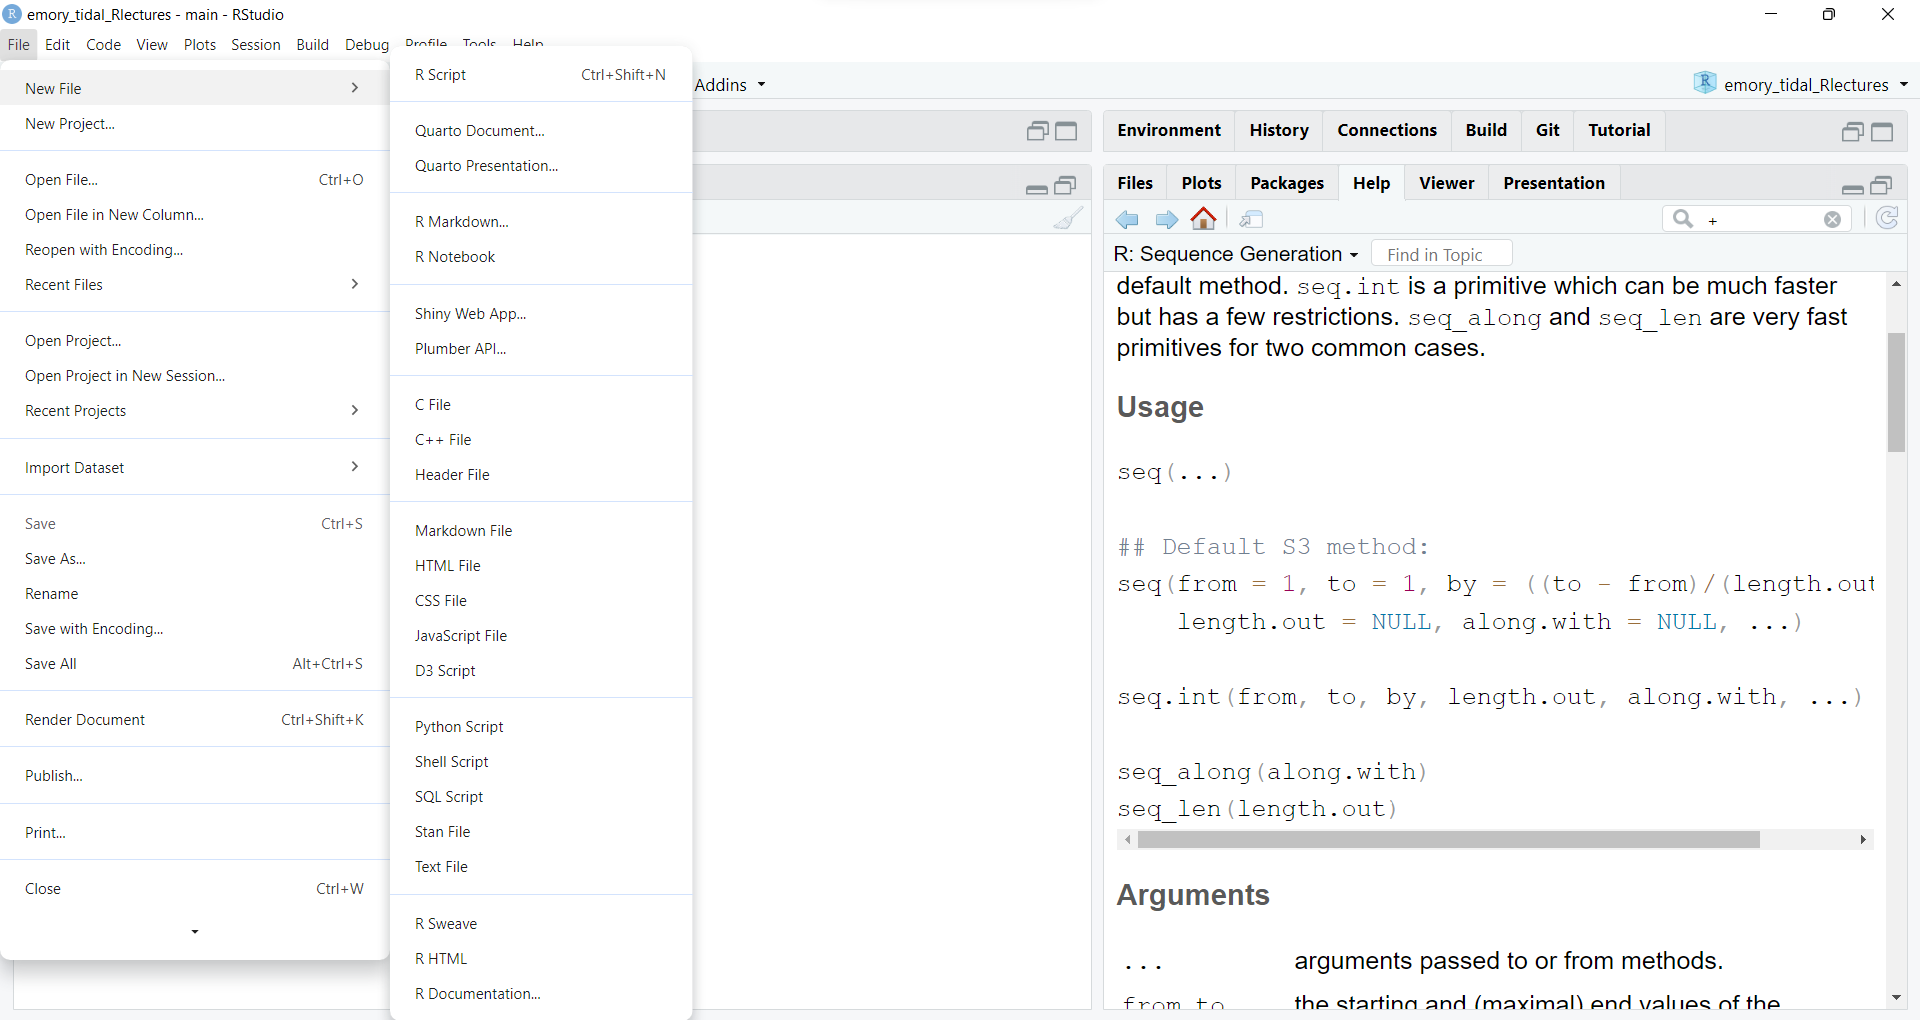
Task: Go to Help home page icon
Action: pyautogui.click(x=1204, y=219)
